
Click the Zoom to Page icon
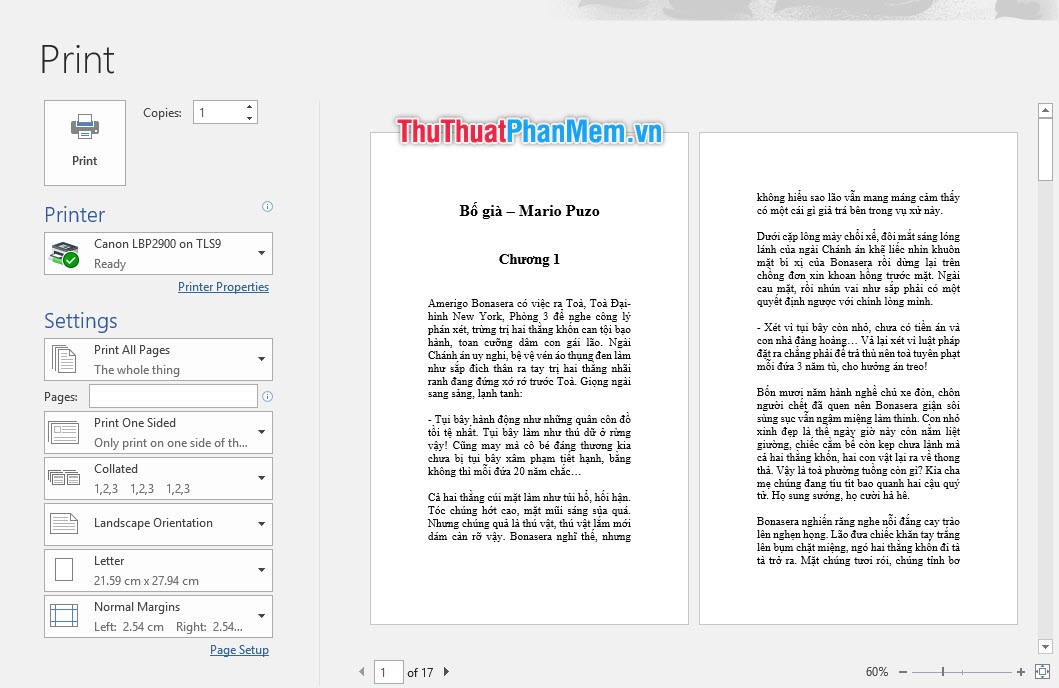tap(1043, 672)
